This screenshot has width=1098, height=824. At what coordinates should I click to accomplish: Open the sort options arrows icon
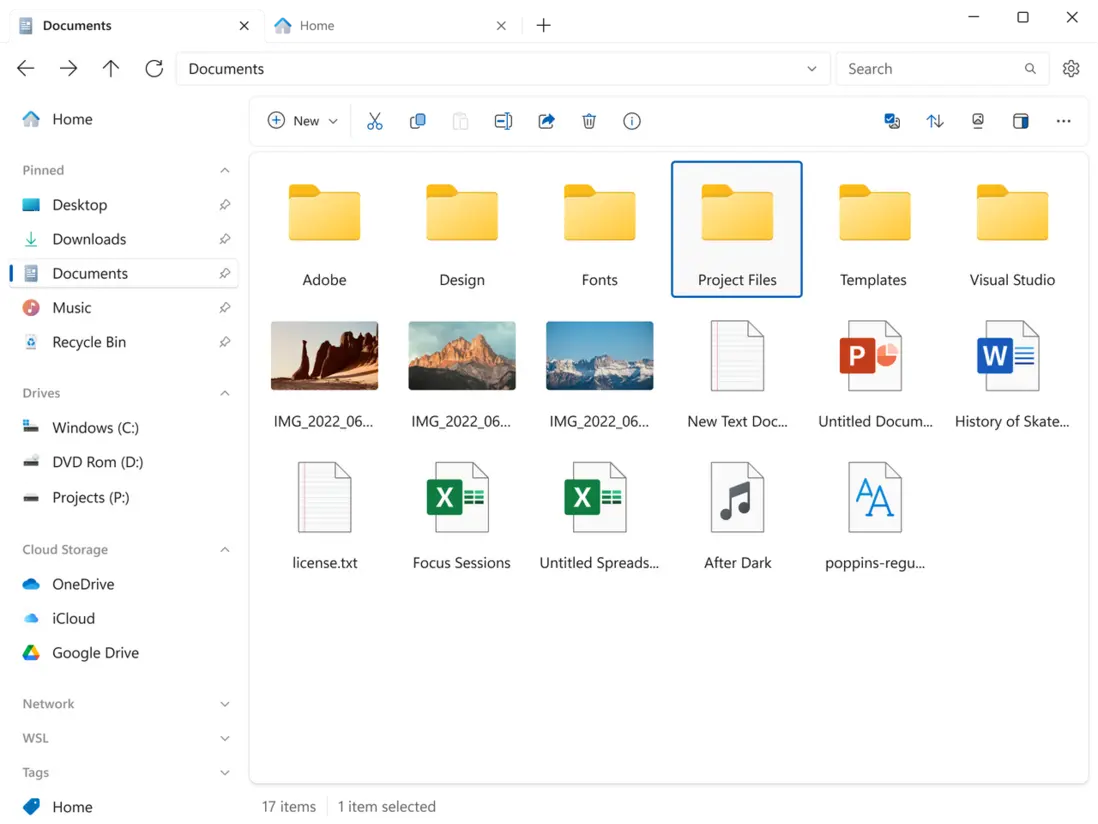935,121
